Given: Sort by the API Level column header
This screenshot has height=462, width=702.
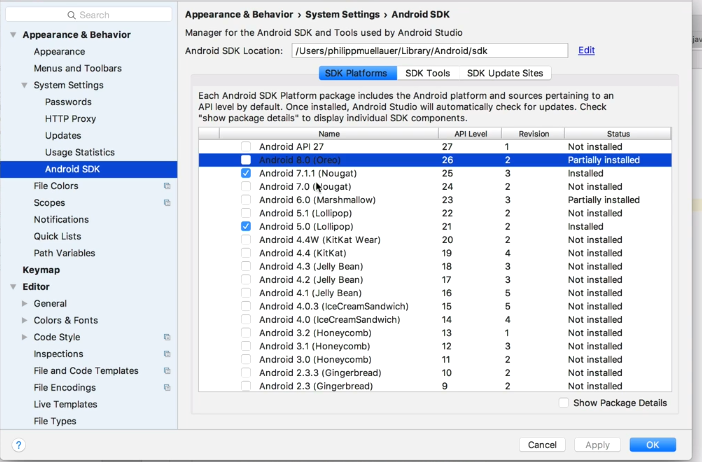Looking at the screenshot, I should (x=470, y=134).
